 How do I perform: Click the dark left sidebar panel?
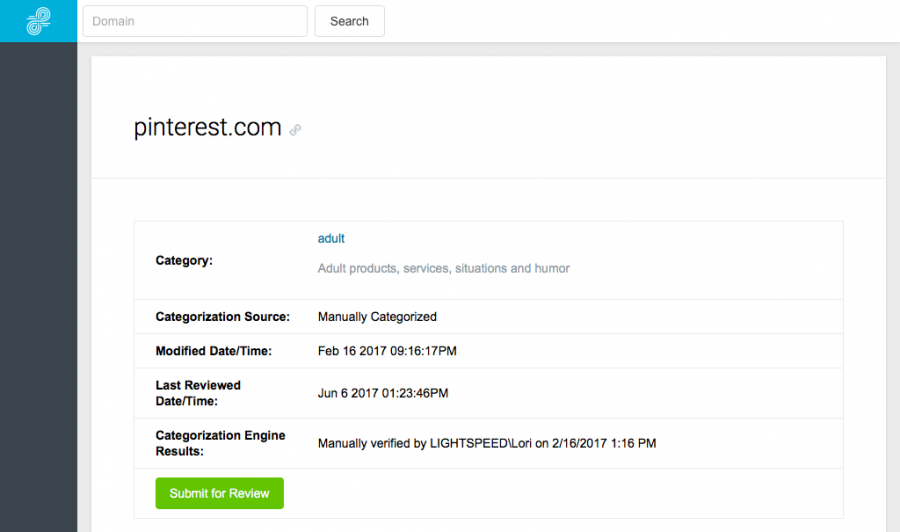[38, 287]
